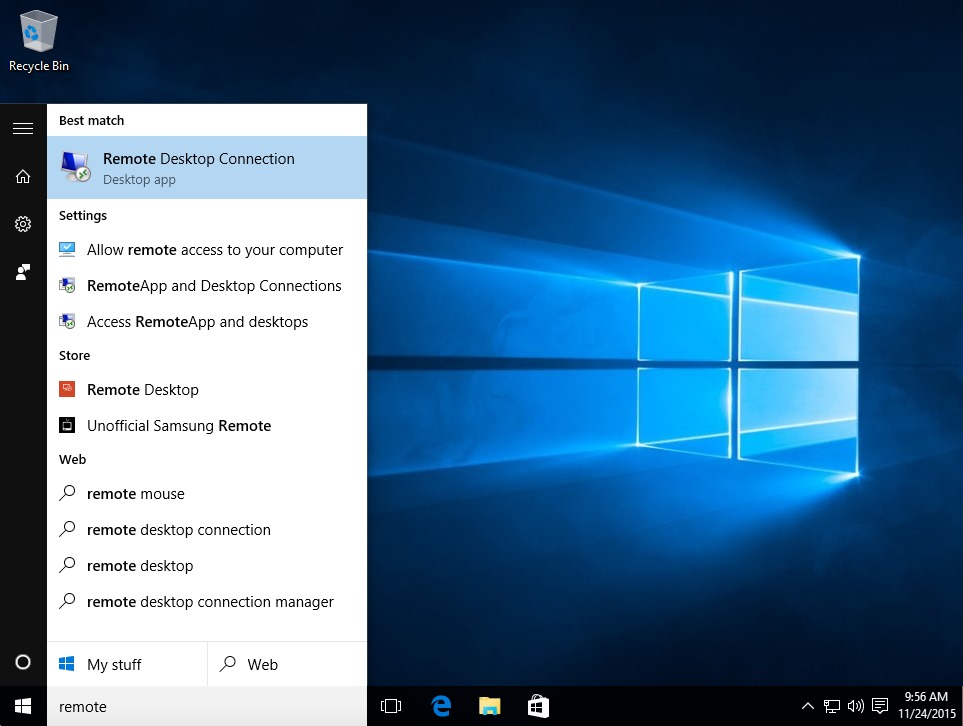This screenshot has height=726, width=963.
Task: Open RemoteApp and Desktop Connections setting
Action: click(207, 286)
